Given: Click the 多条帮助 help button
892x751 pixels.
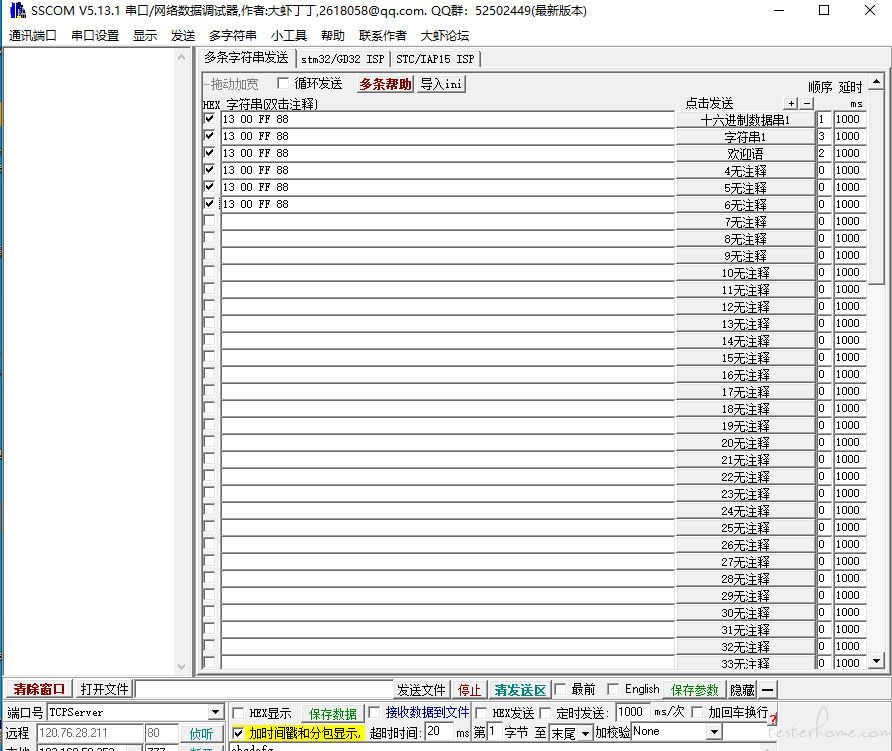Looking at the screenshot, I should coord(385,84).
